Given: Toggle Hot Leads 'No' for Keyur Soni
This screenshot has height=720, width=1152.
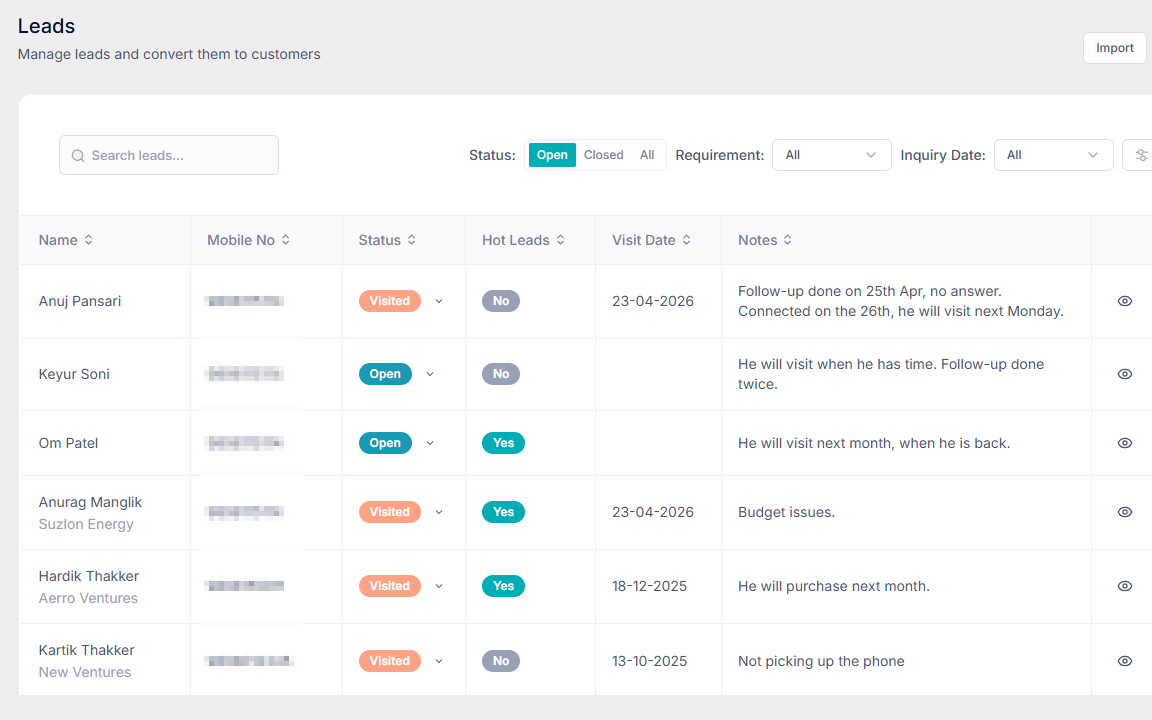Looking at the screenshot, I should tap(501, 374).
